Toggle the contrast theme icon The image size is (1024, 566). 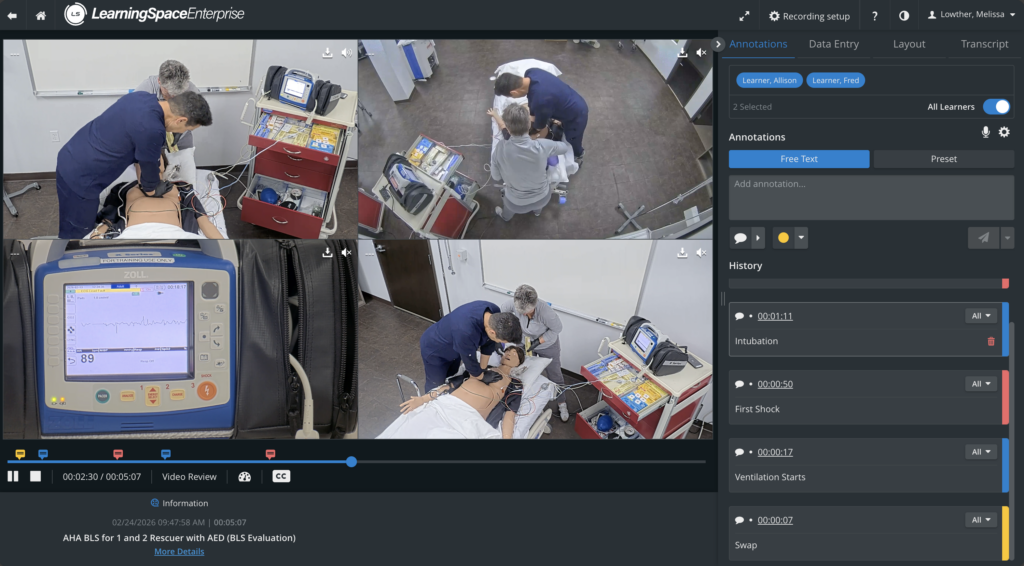904,16
